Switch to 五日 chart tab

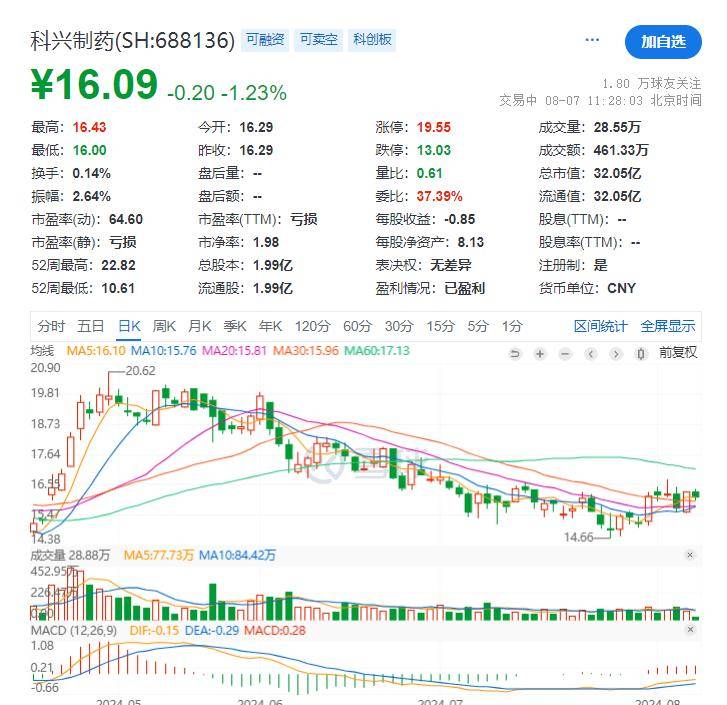coord(90,326)
